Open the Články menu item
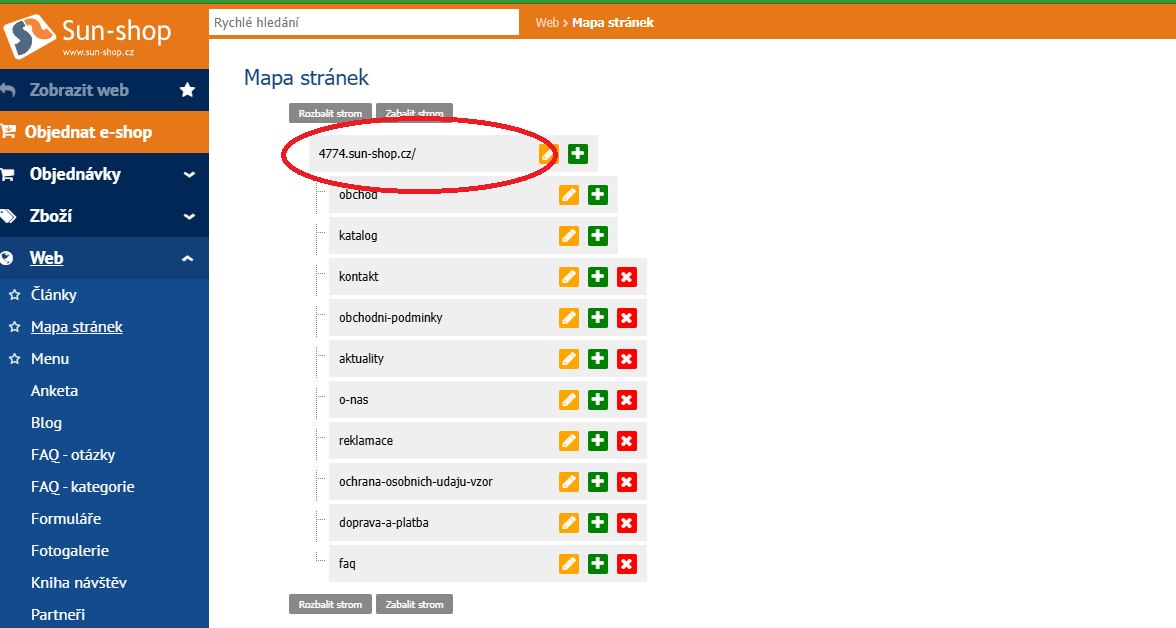The image size is (1176, 628). click(x=54, y=295)
